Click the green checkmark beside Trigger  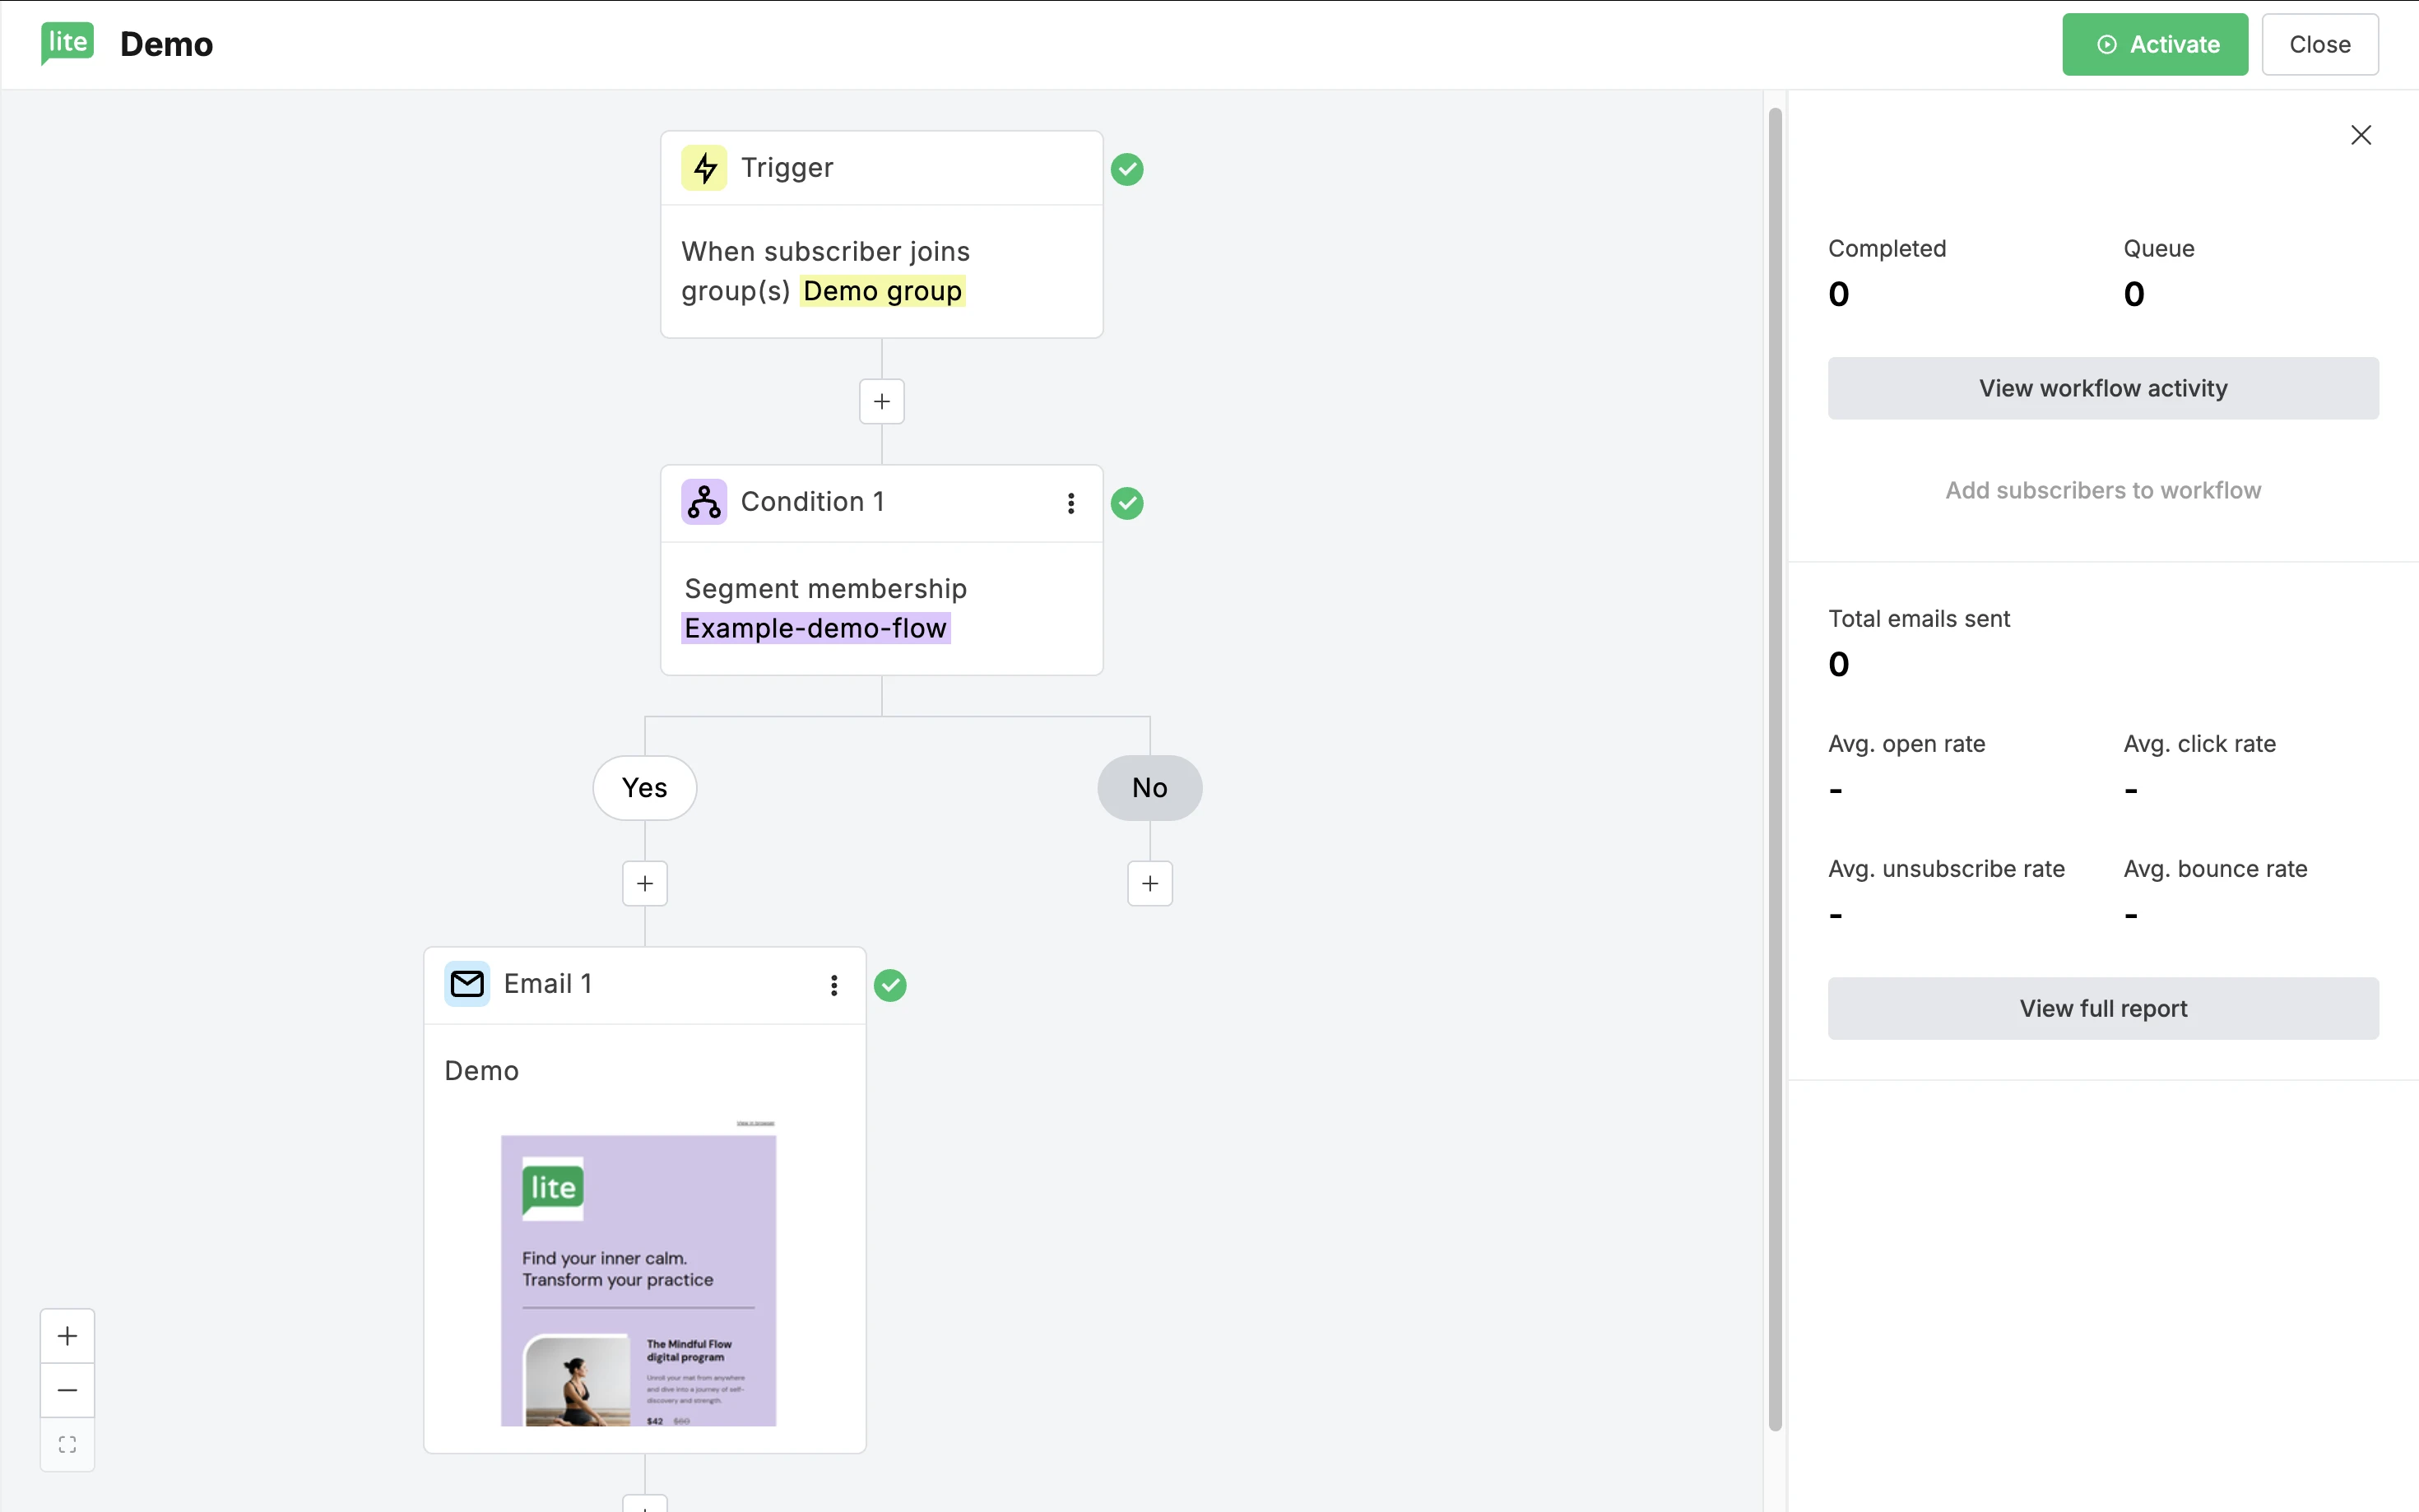[1127, 169]
